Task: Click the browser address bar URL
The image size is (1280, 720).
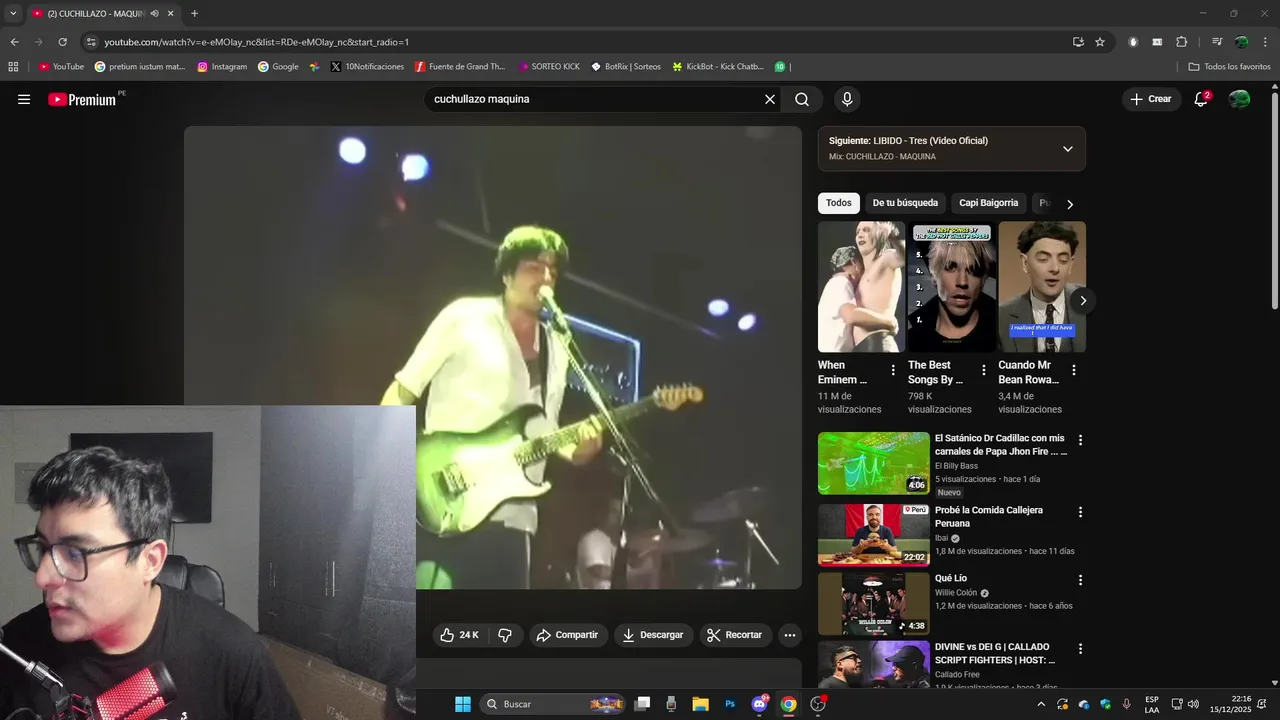Action: point(256,42)
